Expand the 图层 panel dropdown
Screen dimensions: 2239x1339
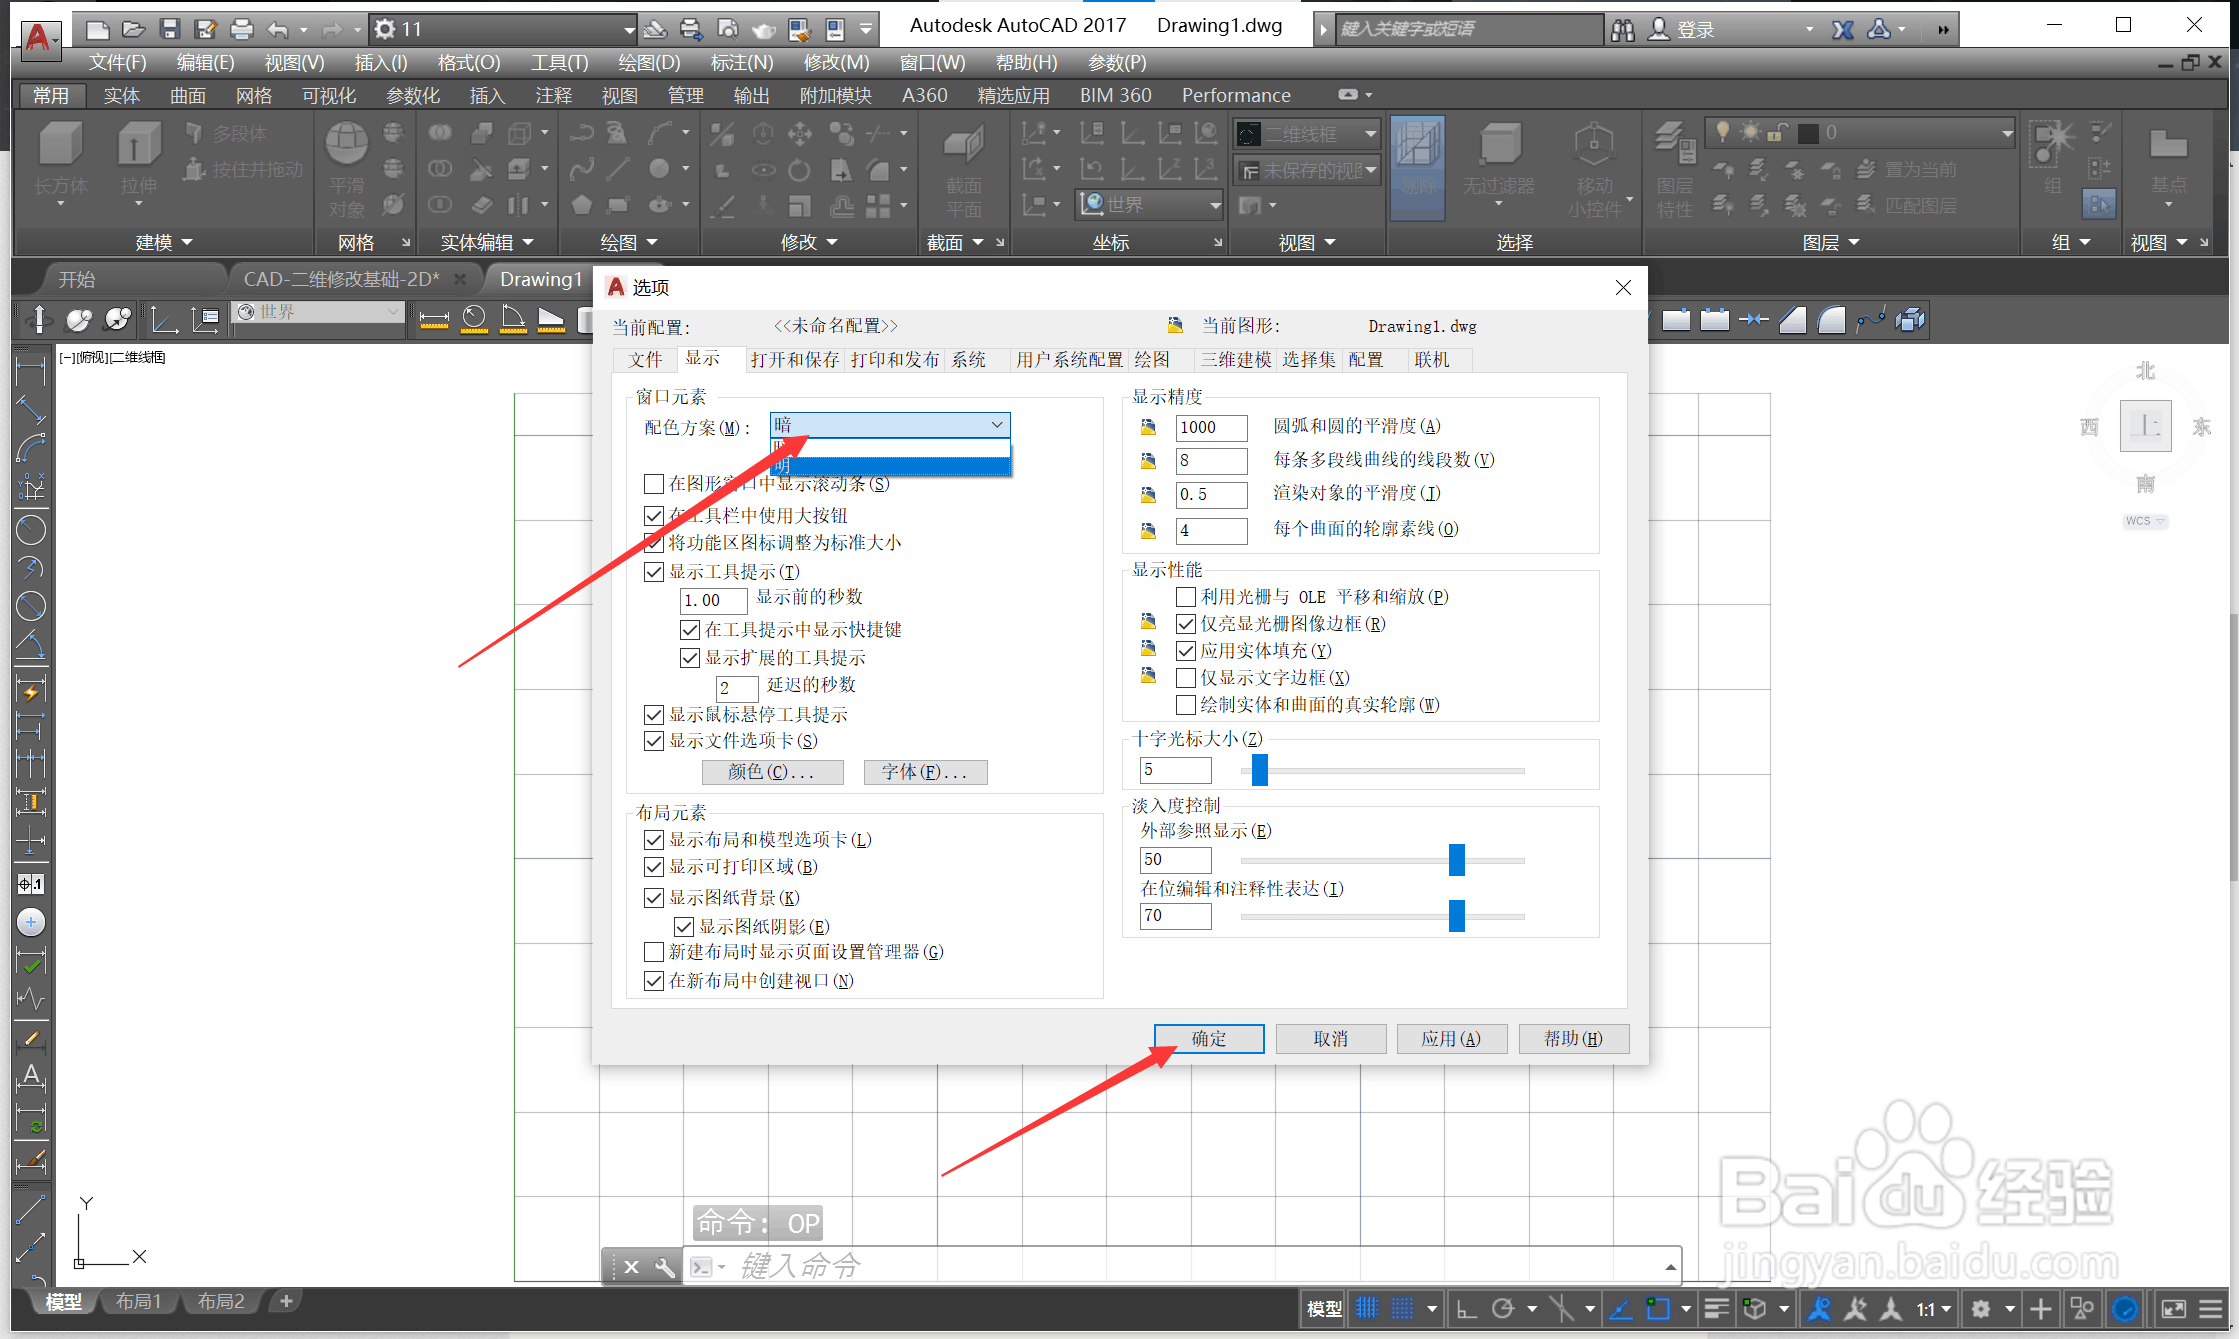(x=1831, y=243)
